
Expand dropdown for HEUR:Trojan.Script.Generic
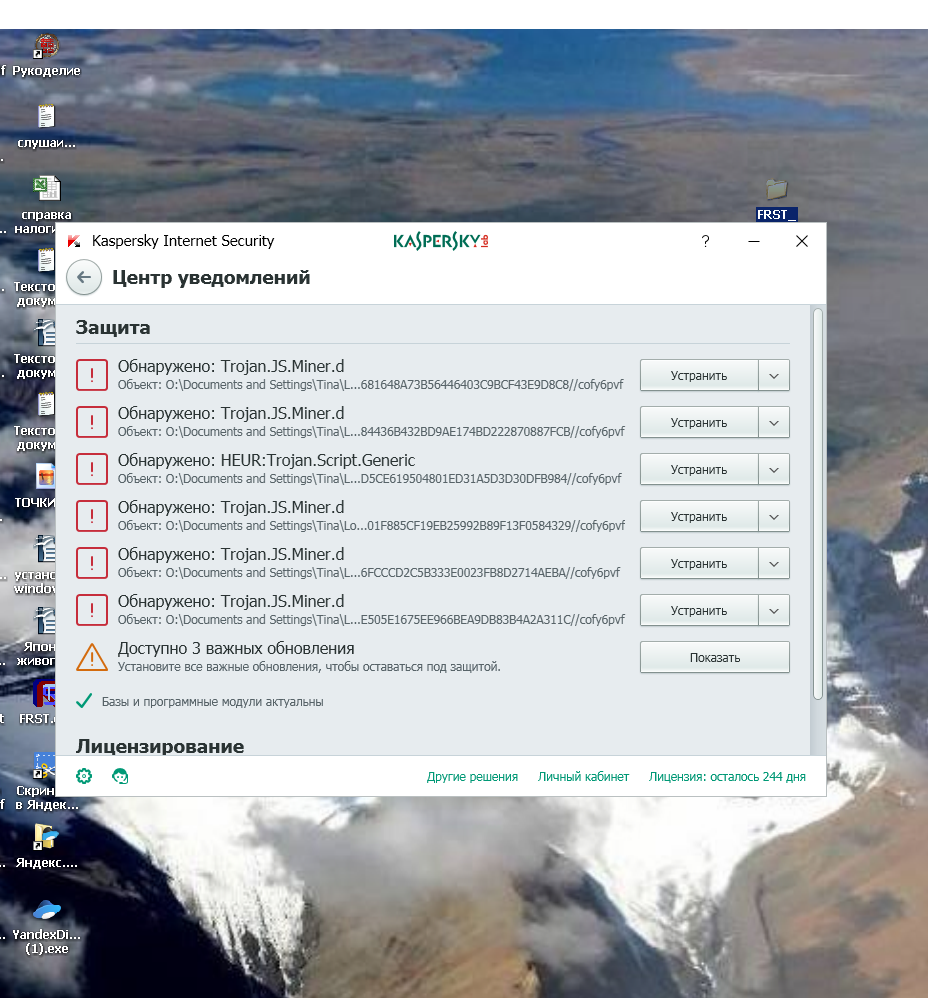(x=774, y=470)
